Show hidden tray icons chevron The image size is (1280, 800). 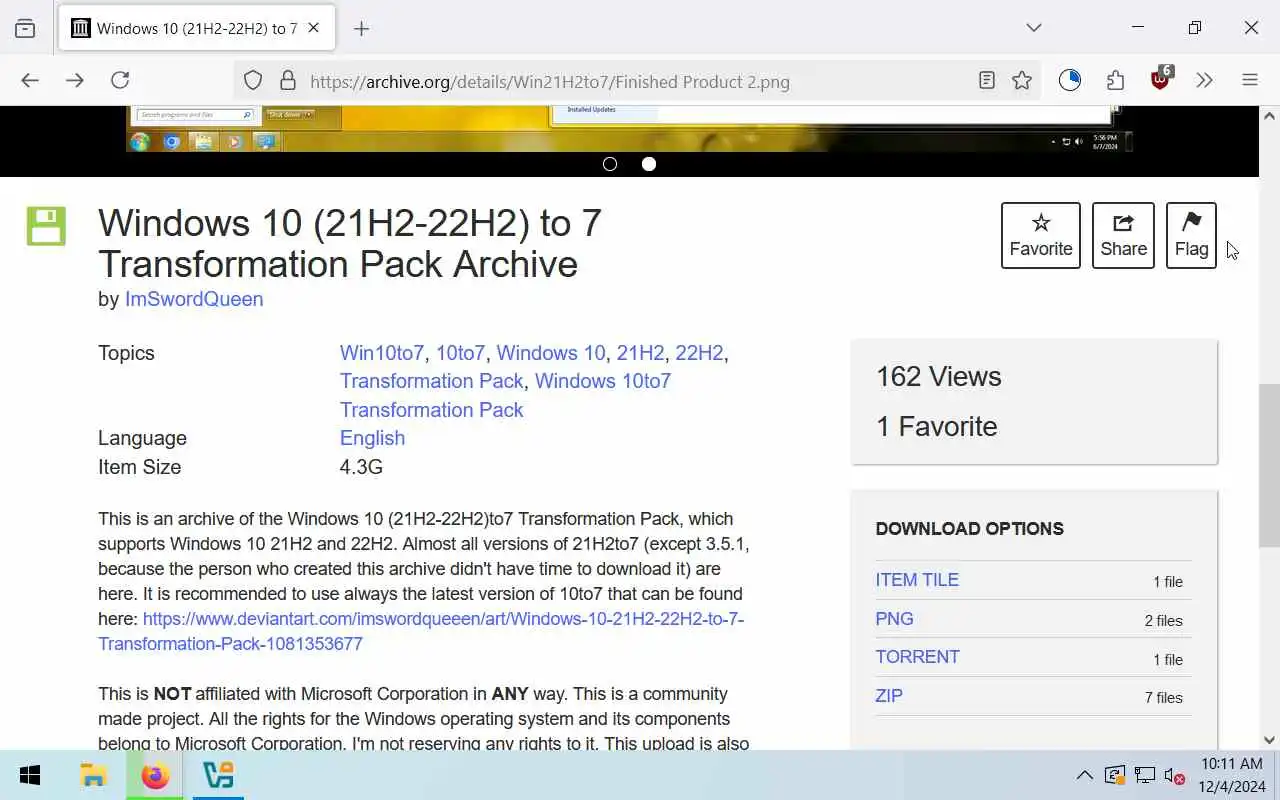[1084, 776]
